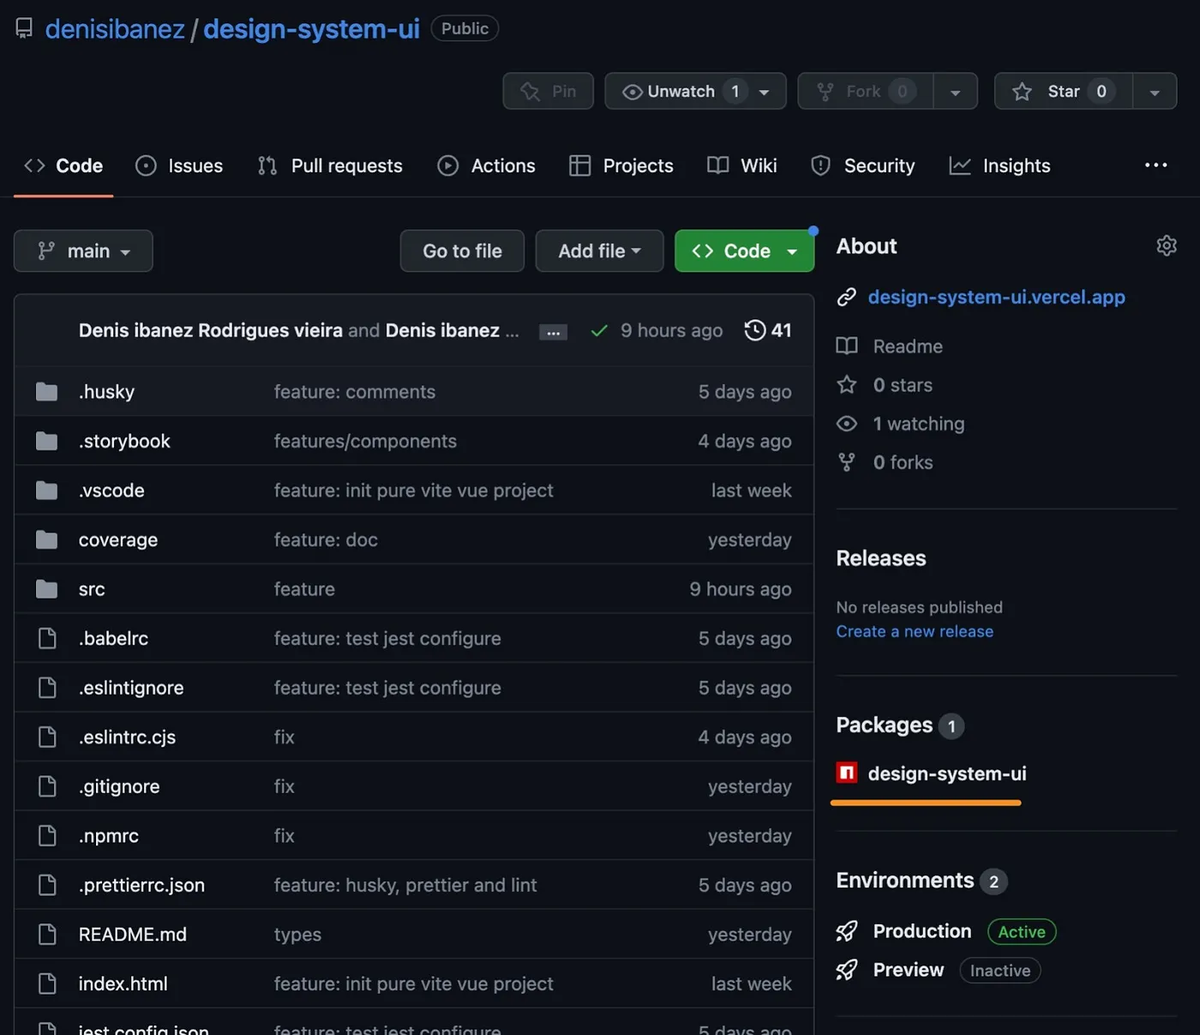Open the denisibanez profile link
This screenshot has height=1035, width=1200.
pyautogui.click(x=115, y=29)
